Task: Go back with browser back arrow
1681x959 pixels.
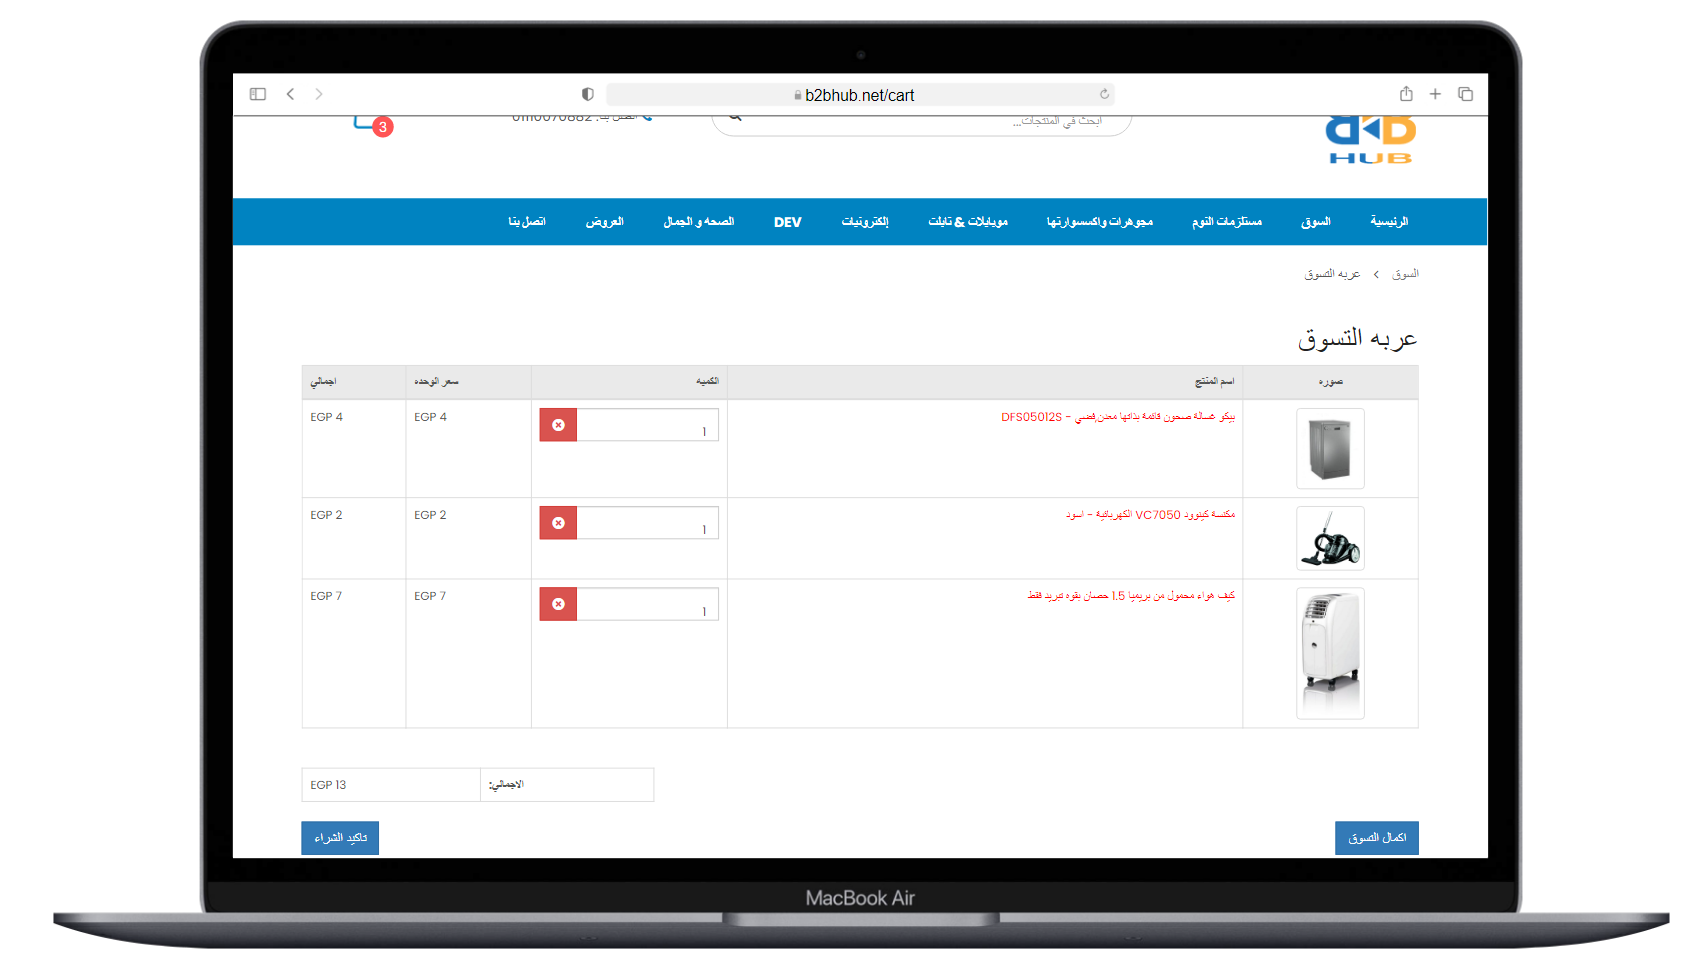Action: [291, 94]
